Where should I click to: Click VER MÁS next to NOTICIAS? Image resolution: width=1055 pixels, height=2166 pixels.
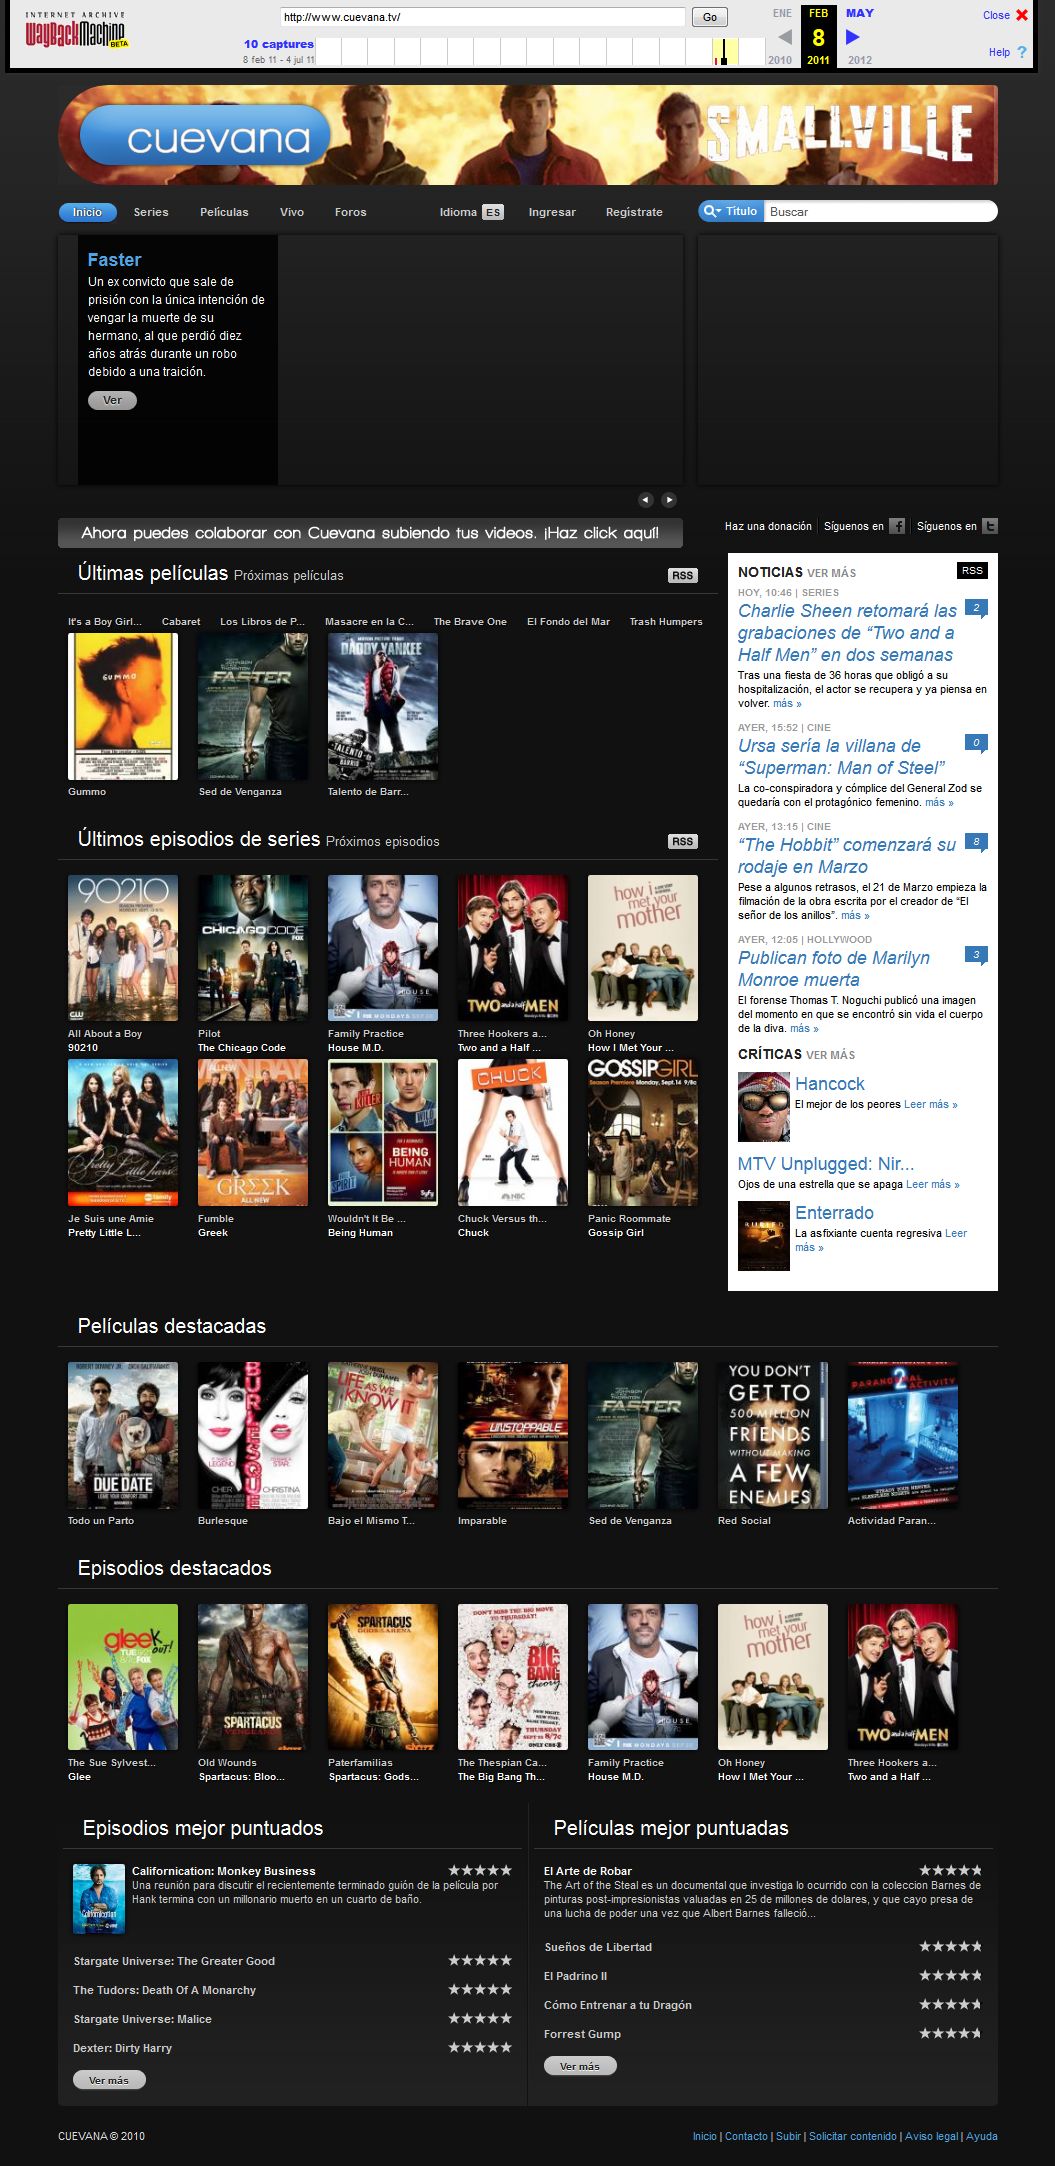point(832,573)
